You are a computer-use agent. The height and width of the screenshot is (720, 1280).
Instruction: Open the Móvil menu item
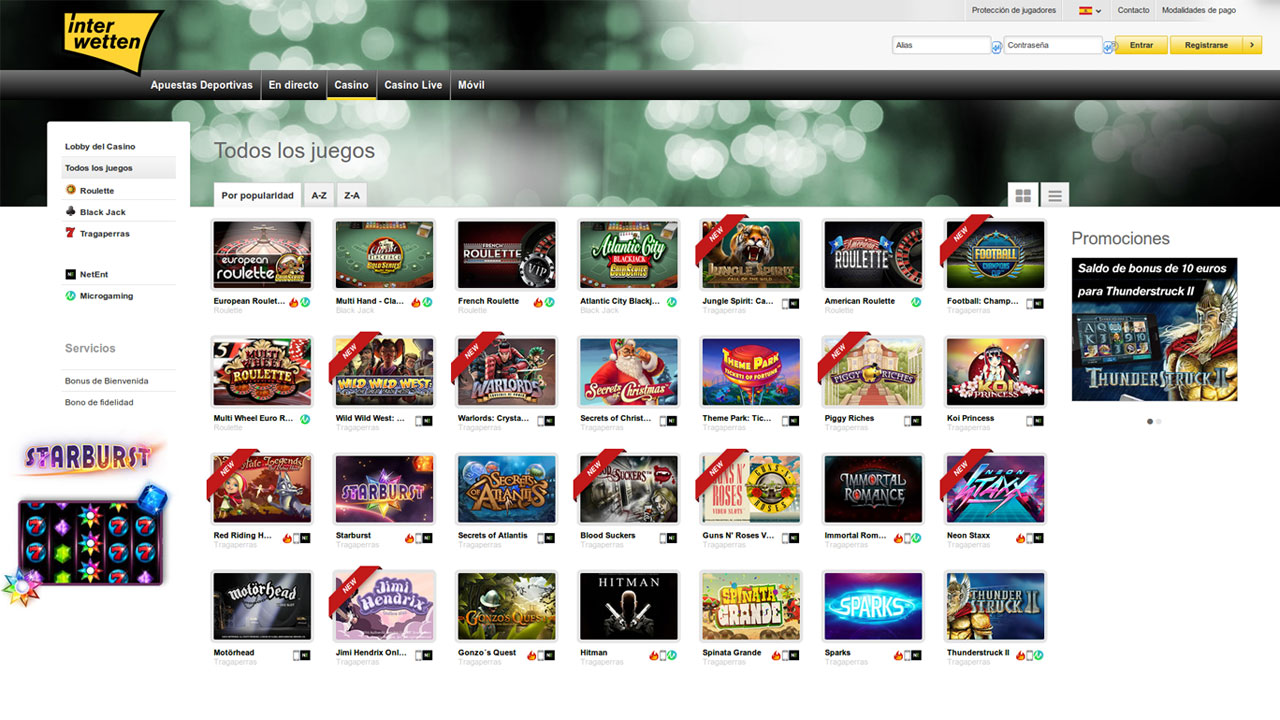click(x=471, y=85)
